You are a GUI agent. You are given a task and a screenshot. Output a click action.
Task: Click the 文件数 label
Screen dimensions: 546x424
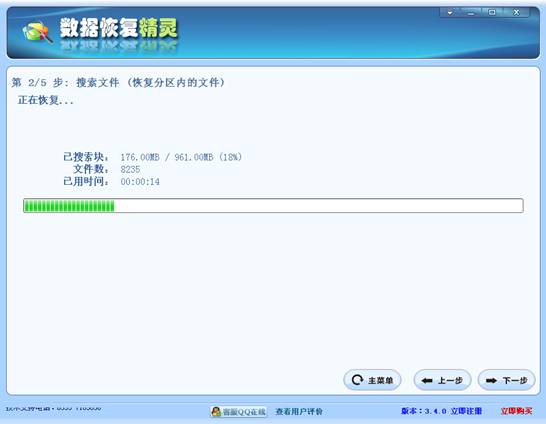coord(91,169)
